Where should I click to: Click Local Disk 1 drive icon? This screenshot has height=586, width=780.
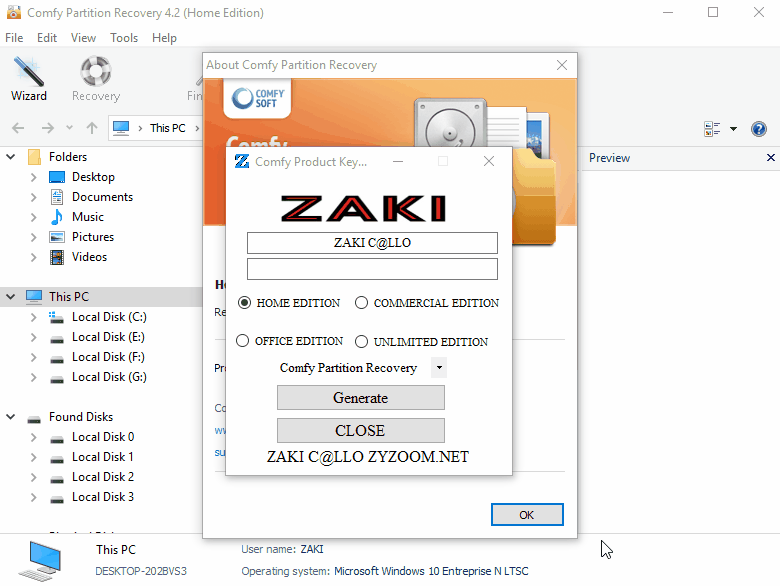57,460
